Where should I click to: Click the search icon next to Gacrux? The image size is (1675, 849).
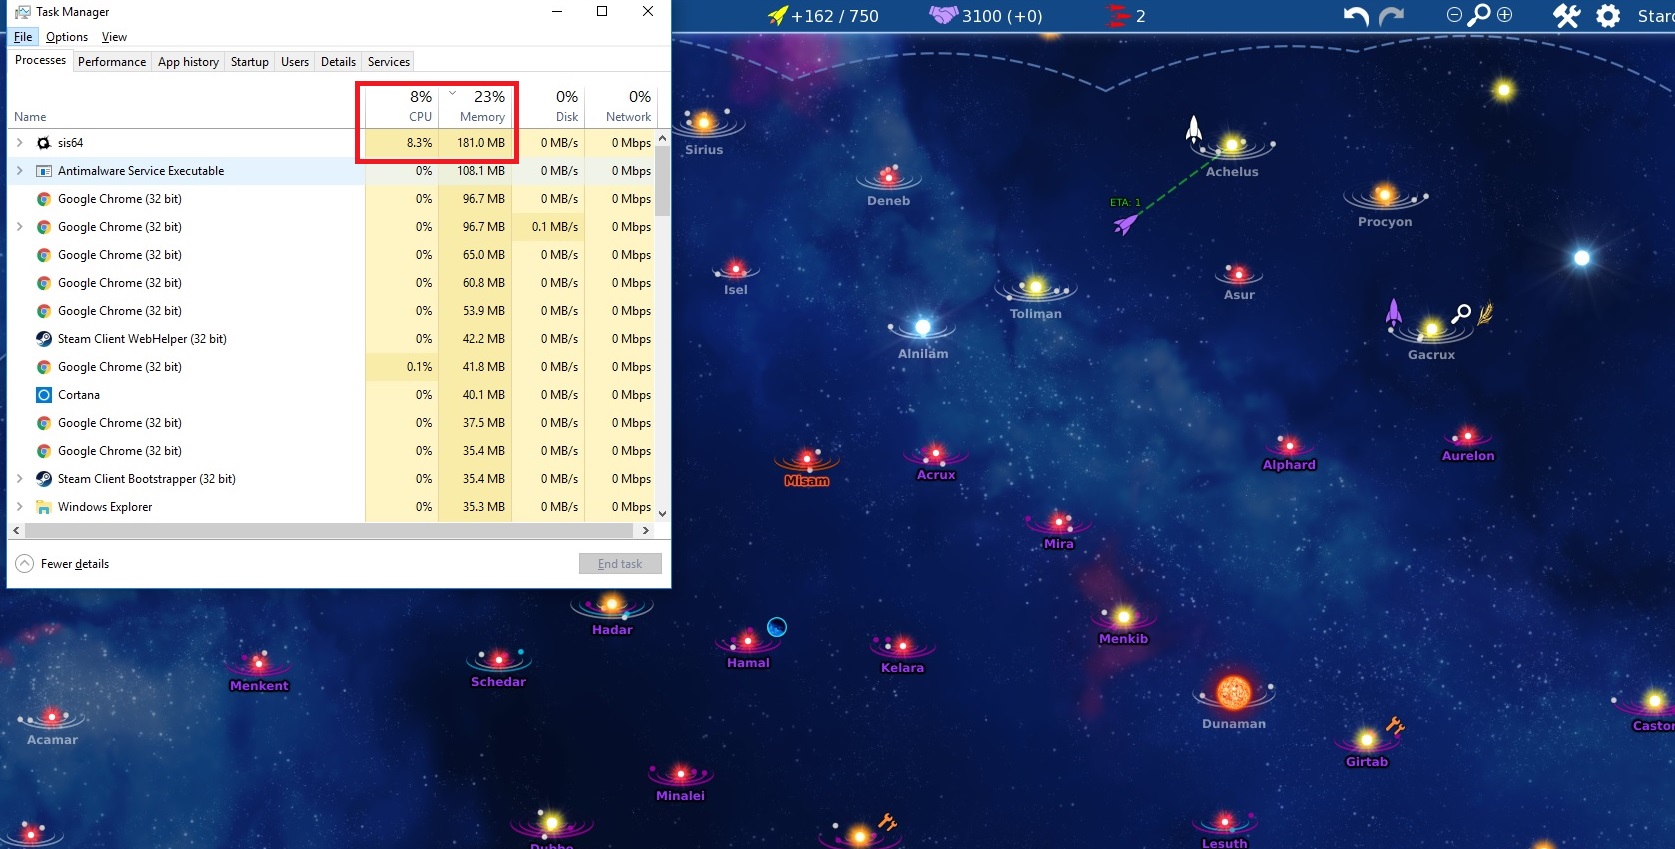[x=1461, y=313]
